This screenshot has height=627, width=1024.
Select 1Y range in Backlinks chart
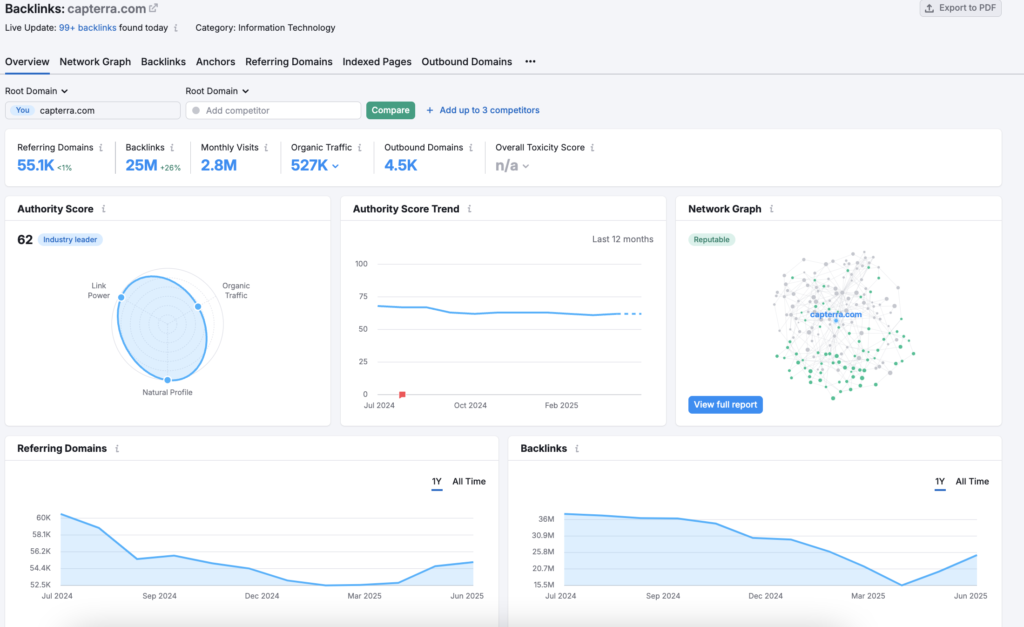click(x=940, y=482)
